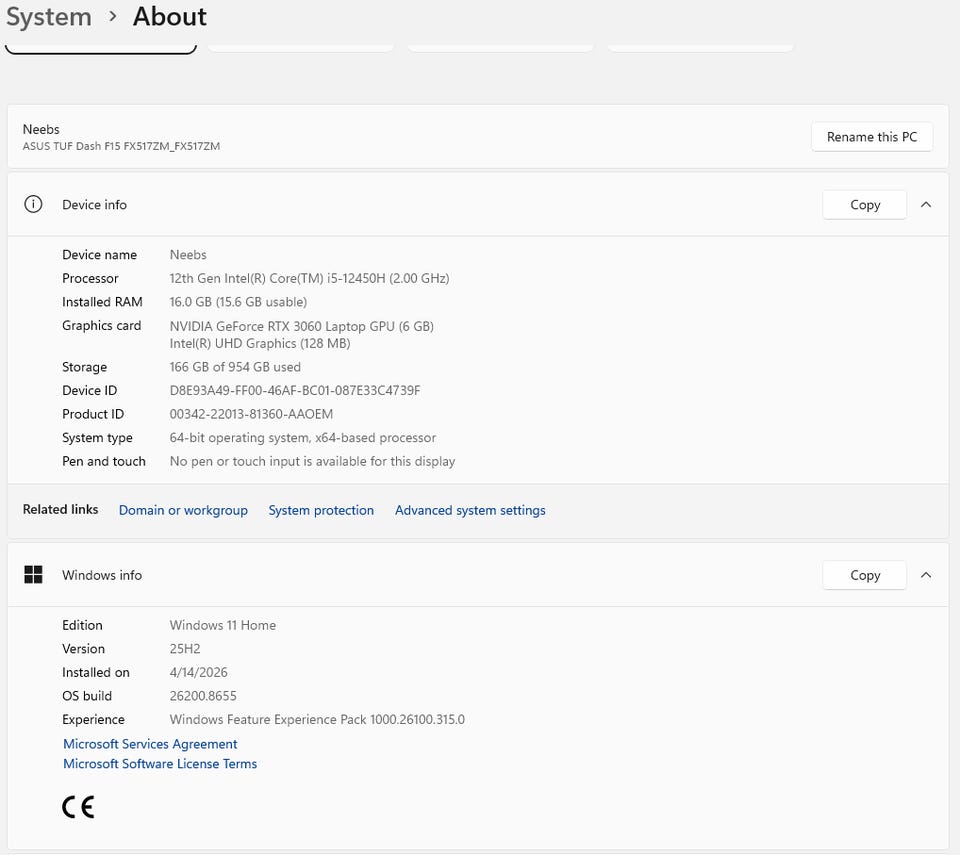The width and height of the screenshot is (960, 855).
Task: Click the Graphics card label
Action: click(x=102, y=326)
